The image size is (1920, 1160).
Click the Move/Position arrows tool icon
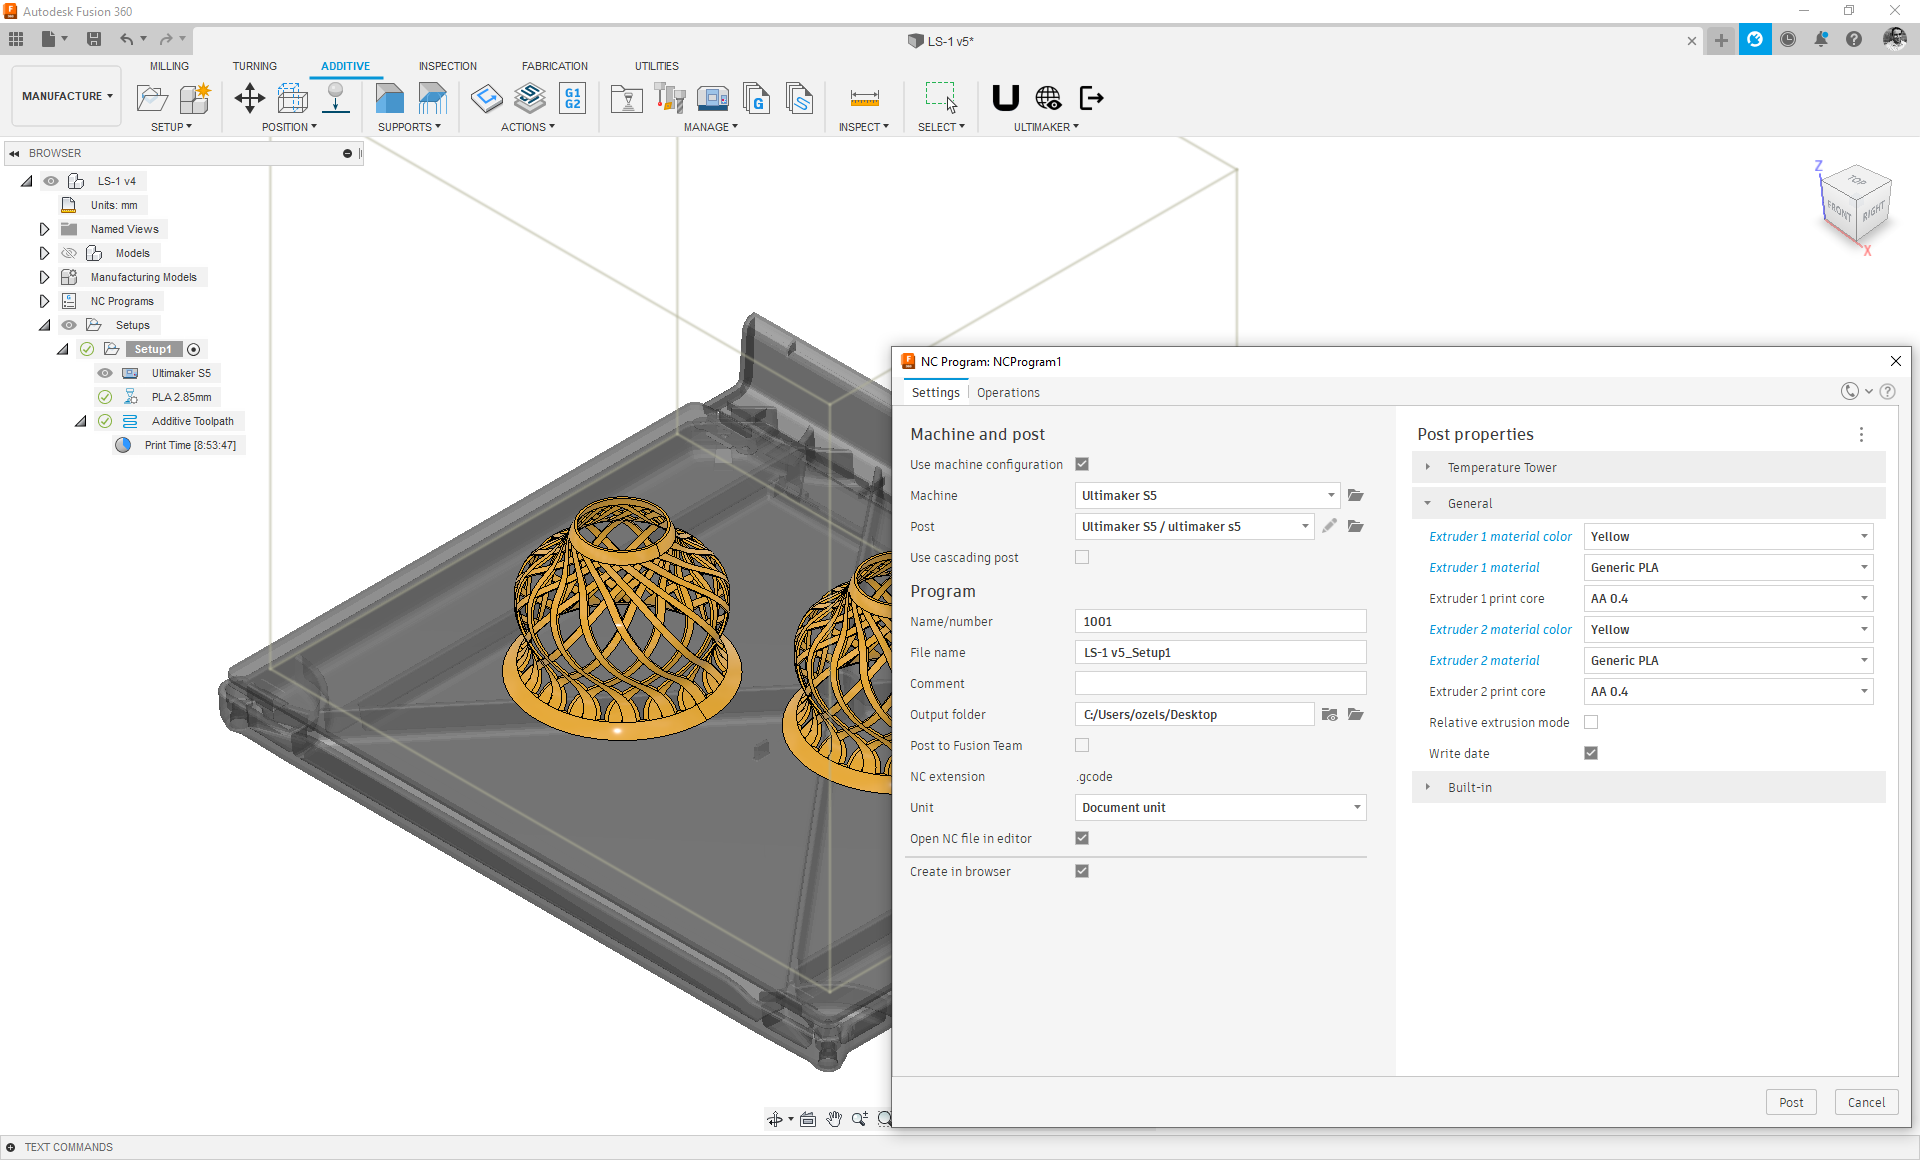[x=249, y=98]
